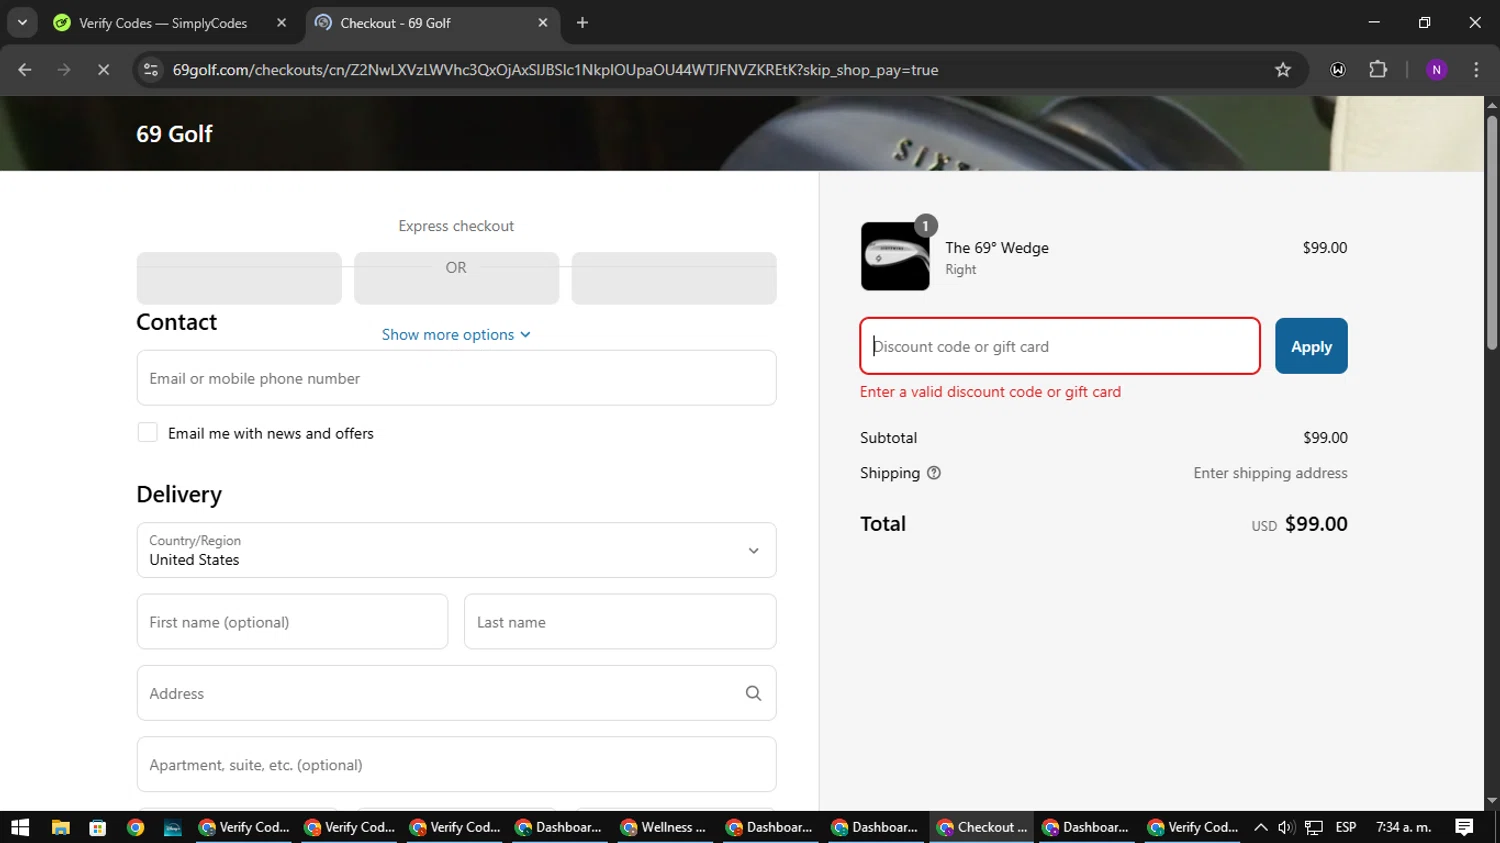Click First name (optional) field
Image resolution: width=1500 pixels, height=843 pixels.
pos(292,622)
